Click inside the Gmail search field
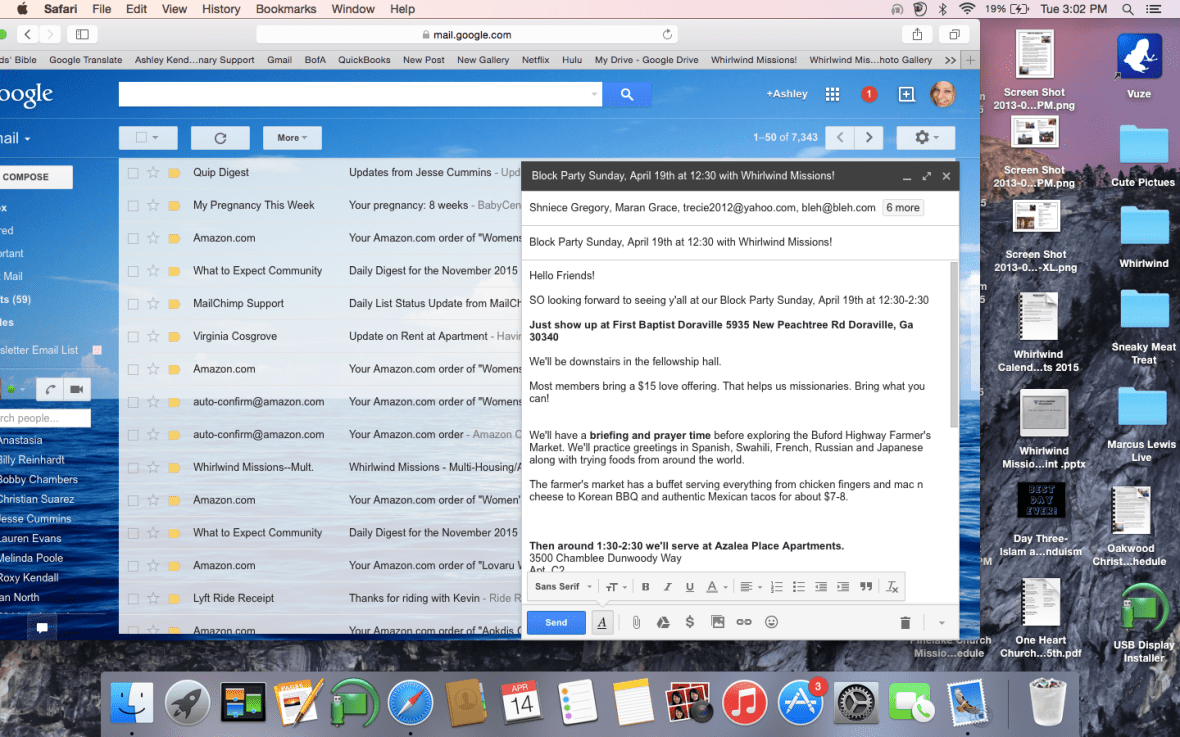This screenshot has height=737, width=1180. (350, 94)
